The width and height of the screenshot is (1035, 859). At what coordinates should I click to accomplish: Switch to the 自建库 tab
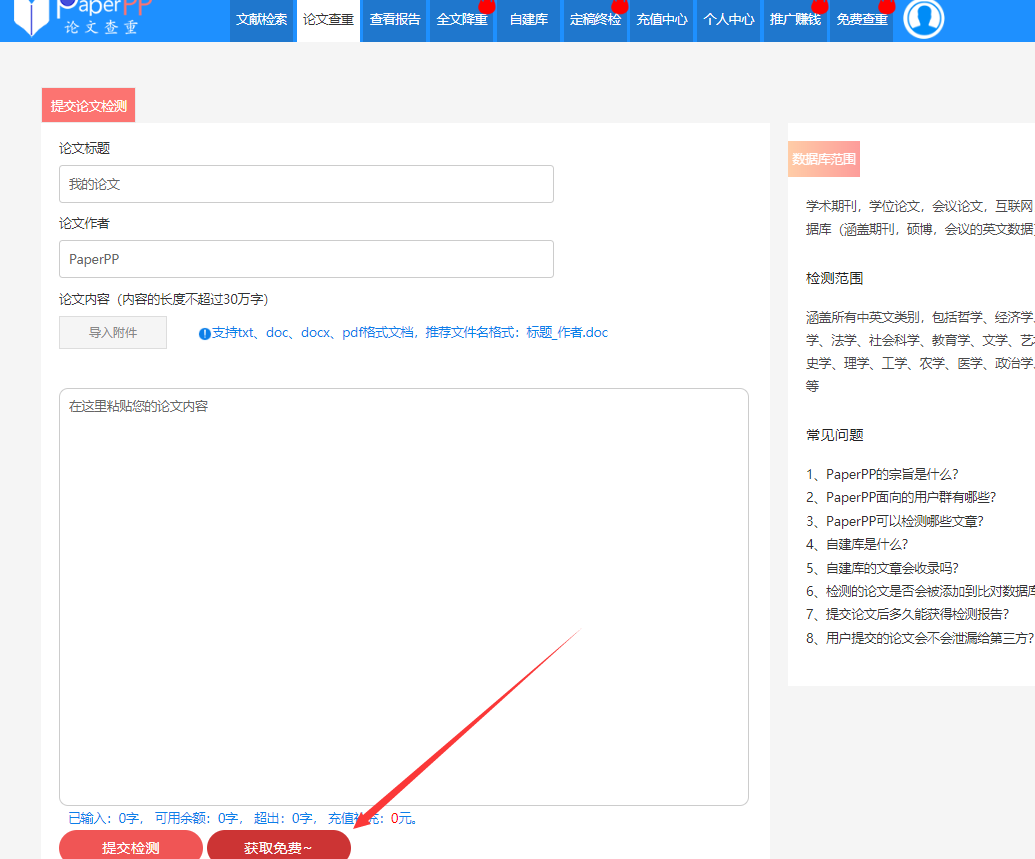coord(528,20)
